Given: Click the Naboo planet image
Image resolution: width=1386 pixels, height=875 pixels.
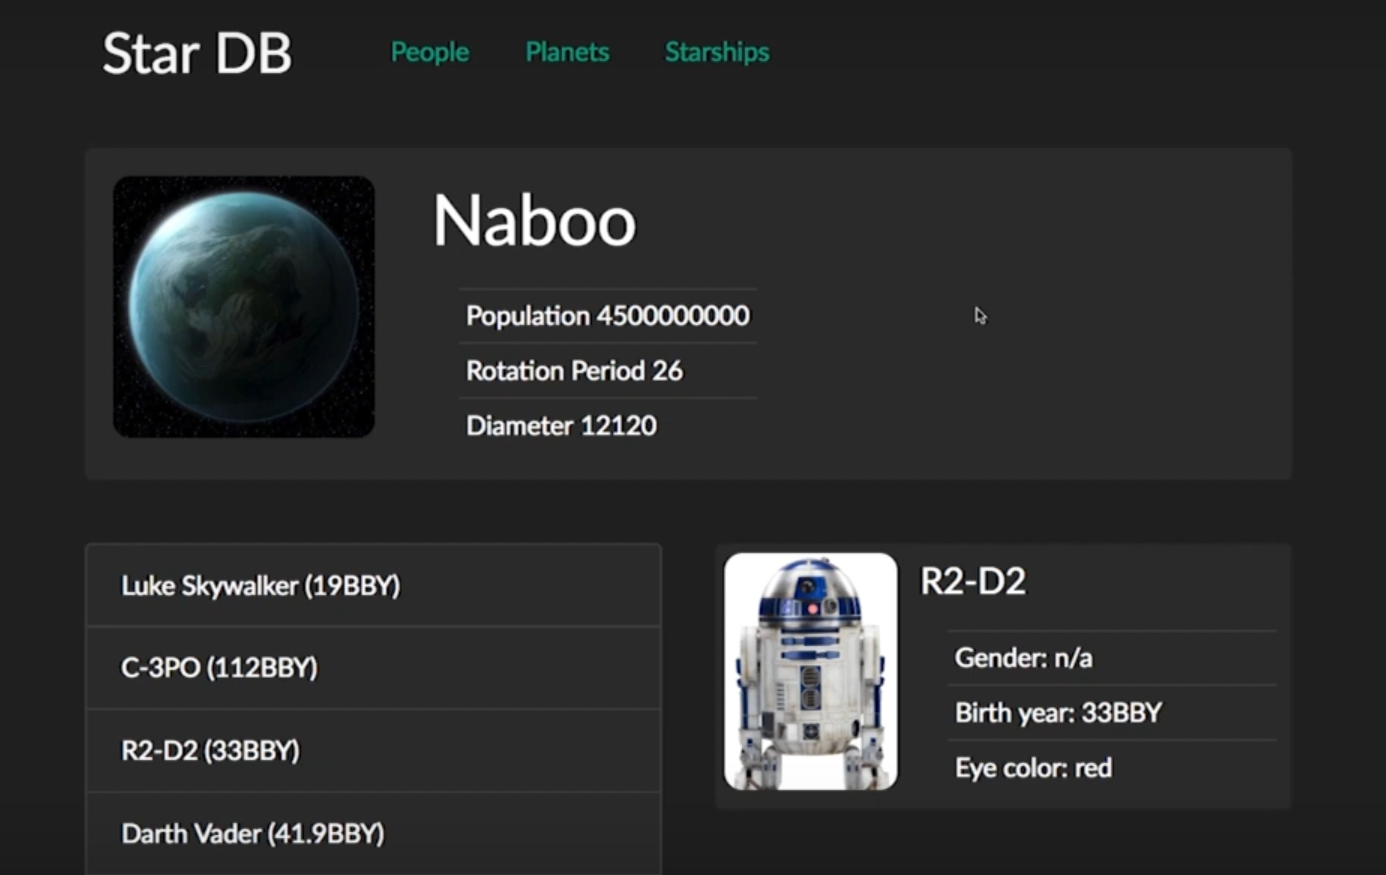Looking at the screenshot, I should (244, 307).
